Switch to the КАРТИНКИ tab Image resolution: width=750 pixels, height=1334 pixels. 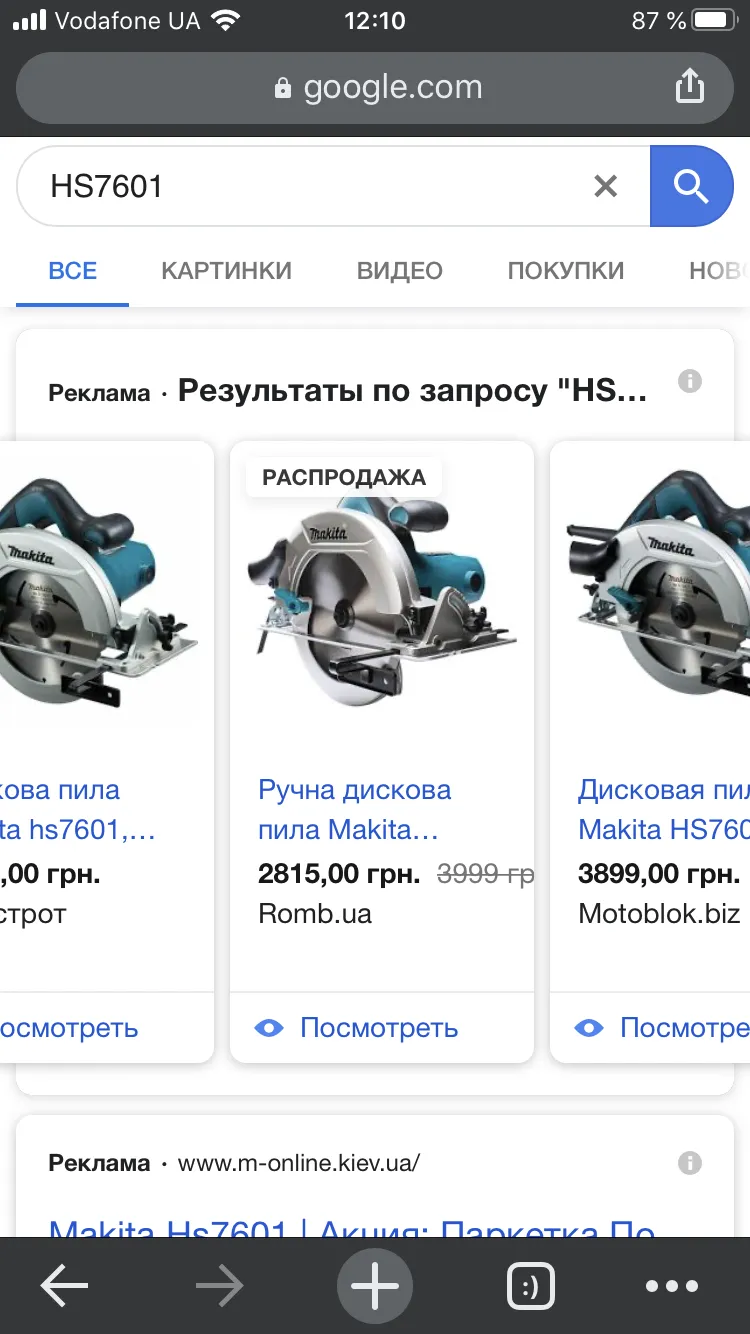227,270
